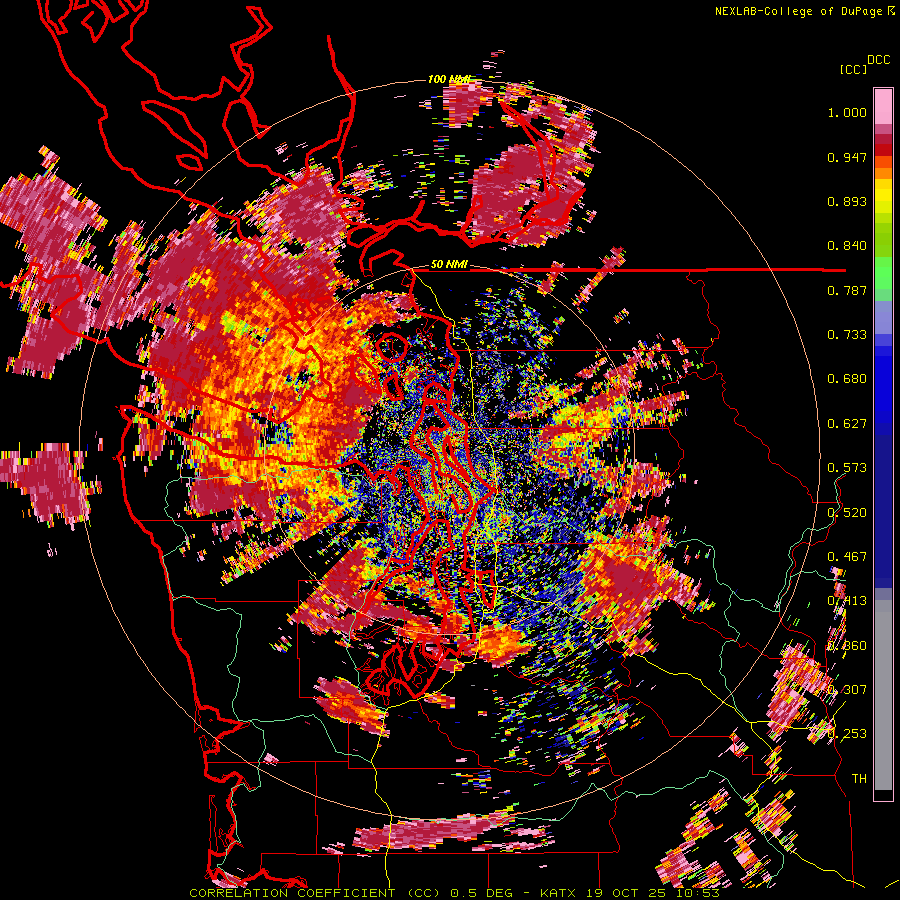Click the KATX radar site identifier
Screen dimensions: 900x900
557,893
